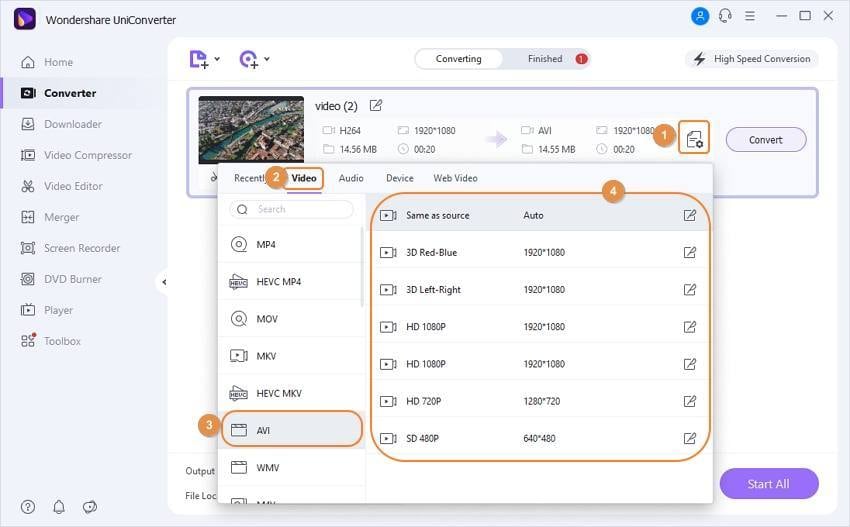Select the Web Video format tab
Viewport: 850px width, 527px height.
[x=455, y=178]
